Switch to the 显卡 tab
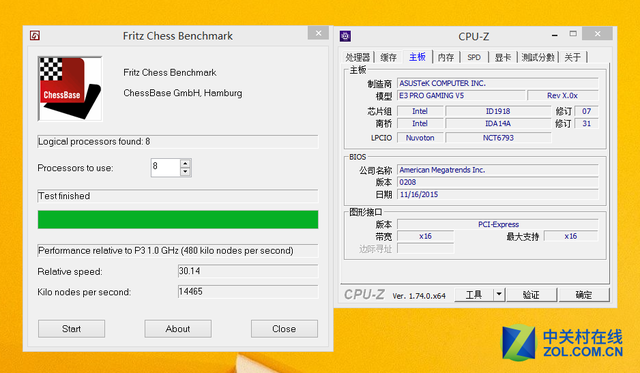 503,58
